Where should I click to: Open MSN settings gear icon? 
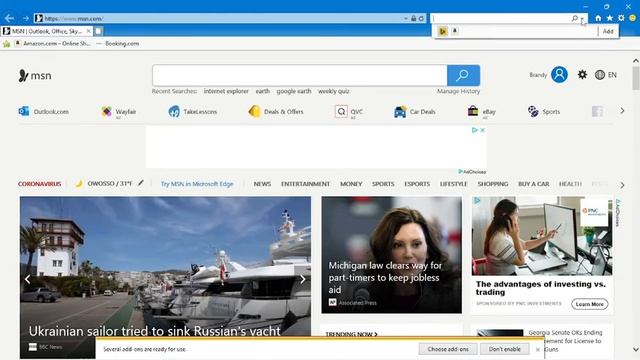582,75
